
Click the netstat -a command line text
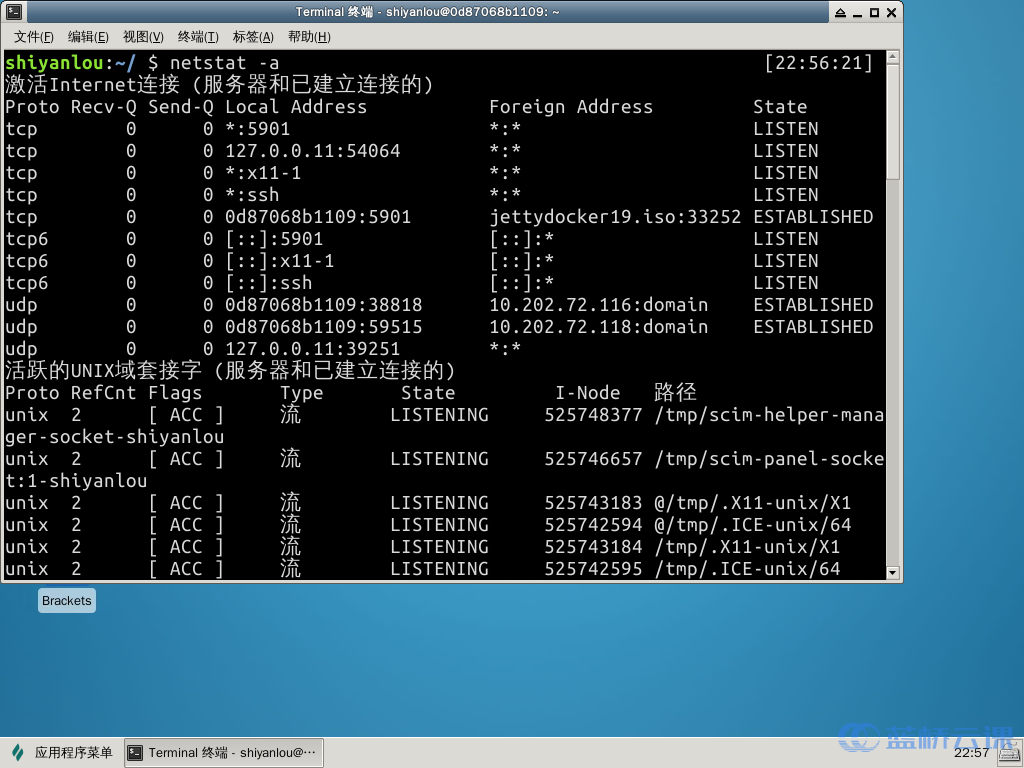[224, 63]
